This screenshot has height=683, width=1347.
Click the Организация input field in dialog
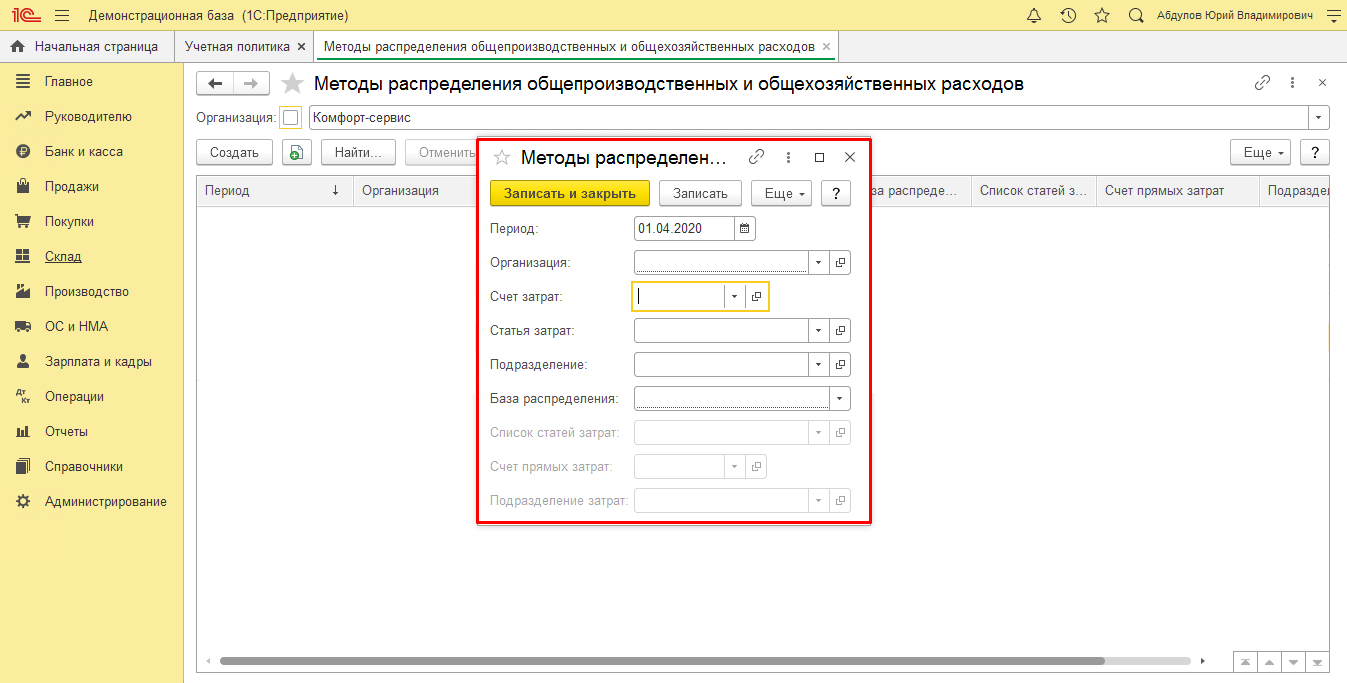pyautogui.click(x=720, y=263)
